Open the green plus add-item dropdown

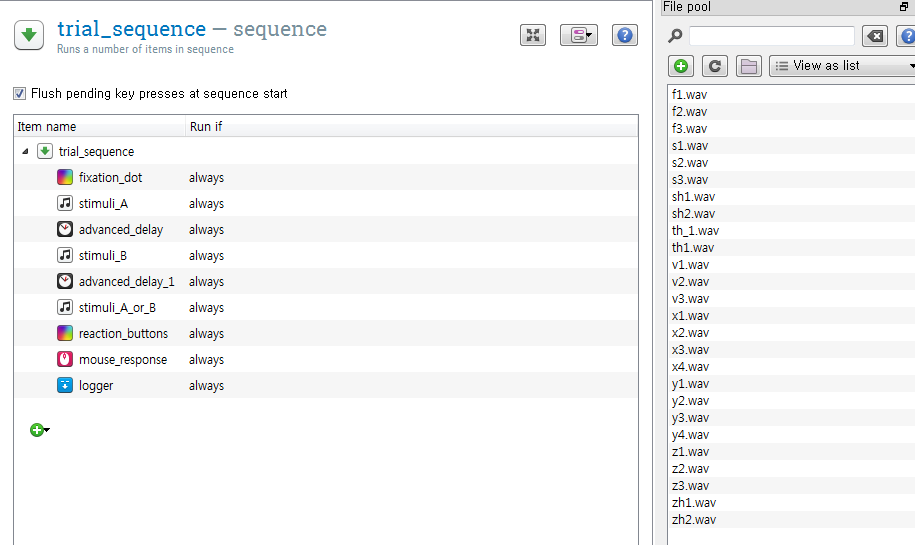pyautogui.click(x=39, y=430)
